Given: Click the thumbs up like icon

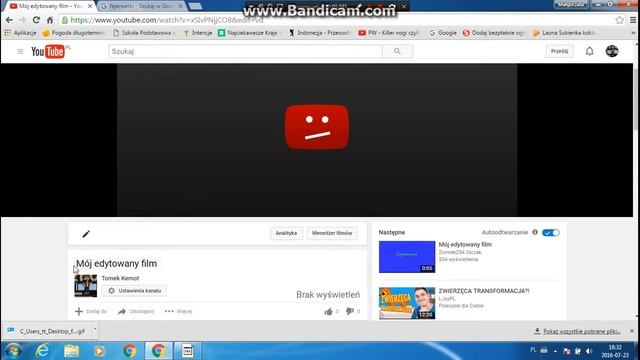Looking at the screenshot, I should coord(329,311).
